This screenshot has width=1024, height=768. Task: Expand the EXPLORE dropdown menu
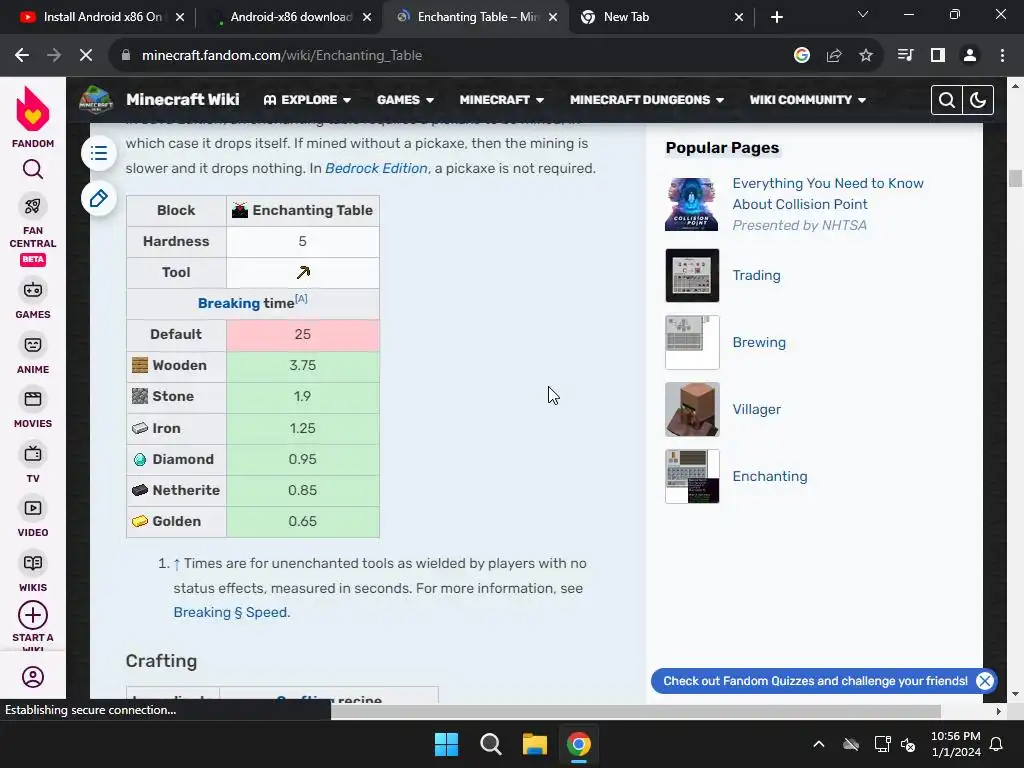307,100
